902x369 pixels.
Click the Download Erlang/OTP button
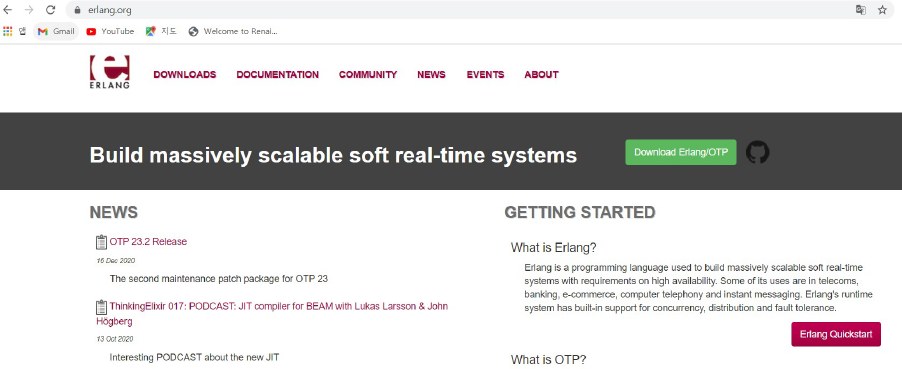click(x=681, y=153)
